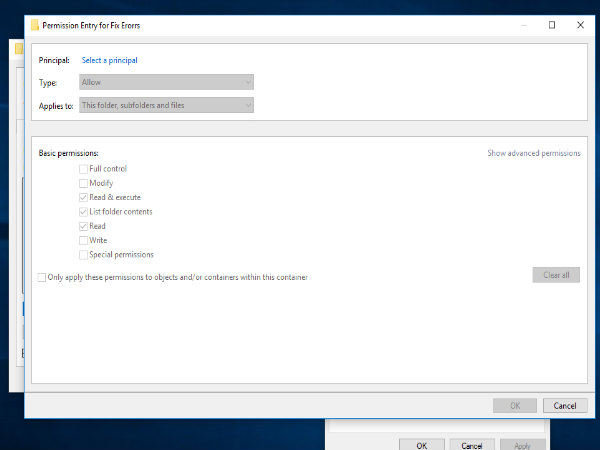
Task: Click Apply in the background window
Action: [522, 444]
